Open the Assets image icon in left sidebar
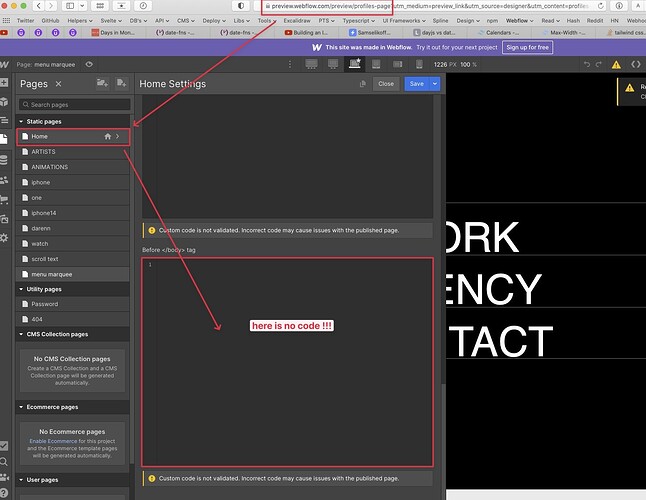Screen dimensions: 646x500 (x=4, y=219)
